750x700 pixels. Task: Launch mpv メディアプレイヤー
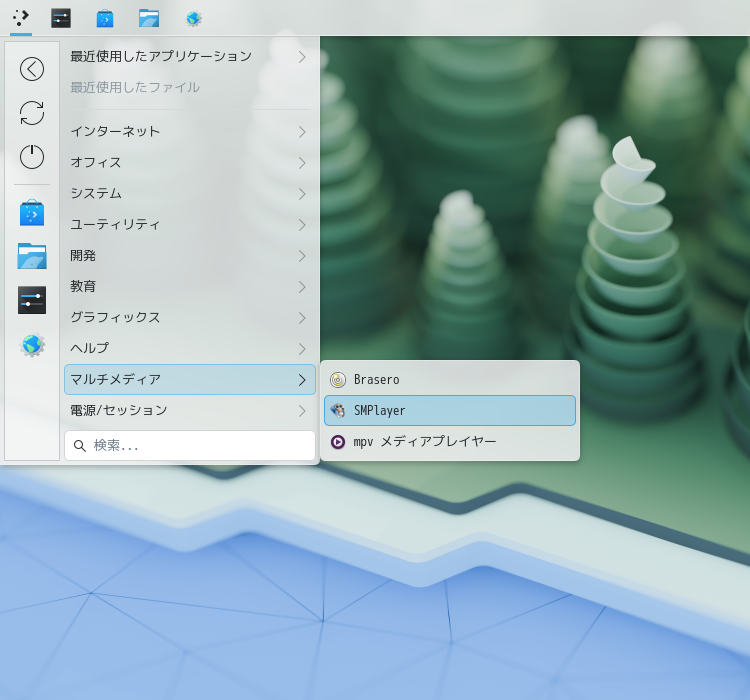[450, 442]
